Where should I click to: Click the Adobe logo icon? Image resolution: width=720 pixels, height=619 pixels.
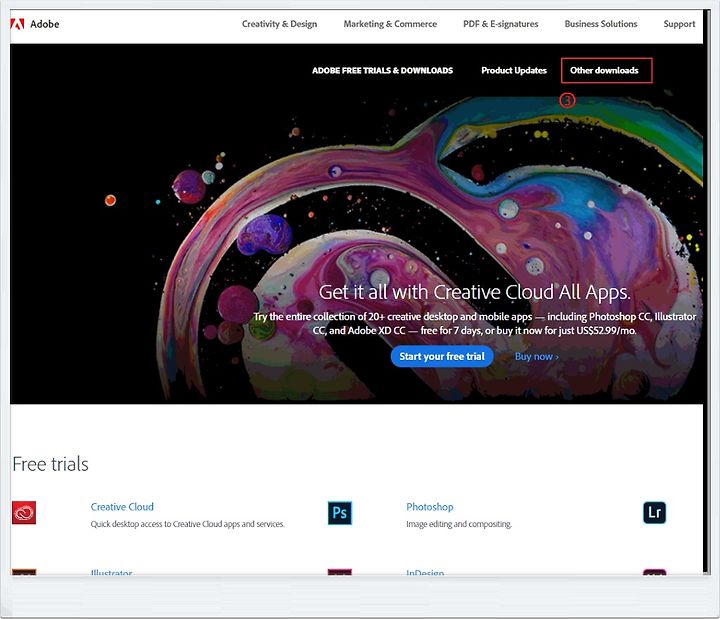[17, 24]
